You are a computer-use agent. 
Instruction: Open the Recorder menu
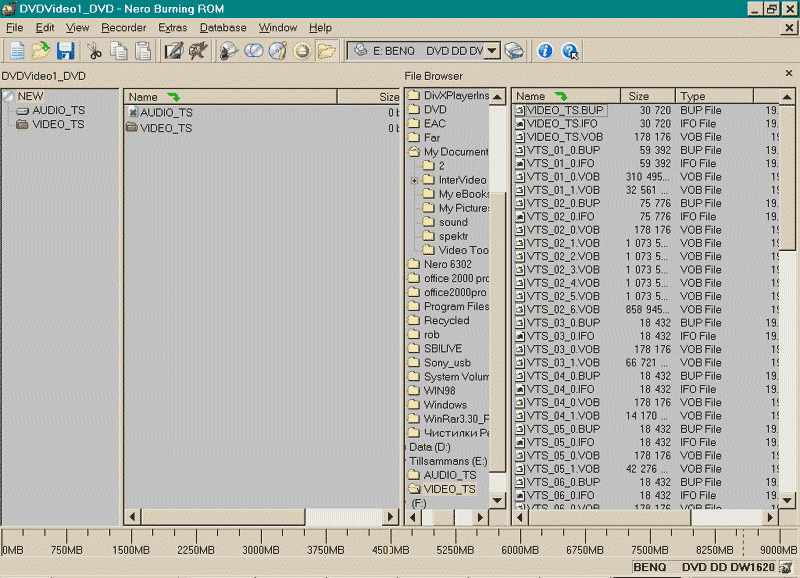(x=123, y=28)
